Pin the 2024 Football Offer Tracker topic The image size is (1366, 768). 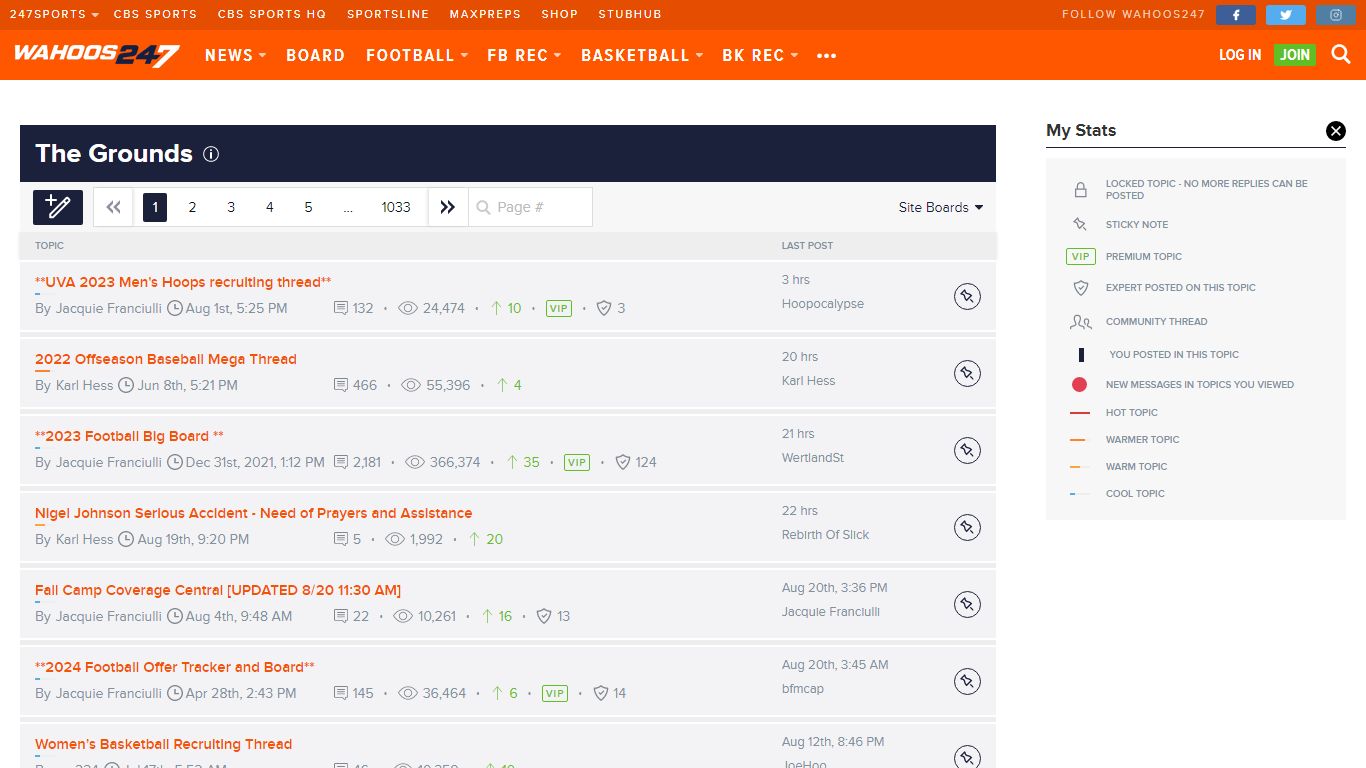point(967,681)
